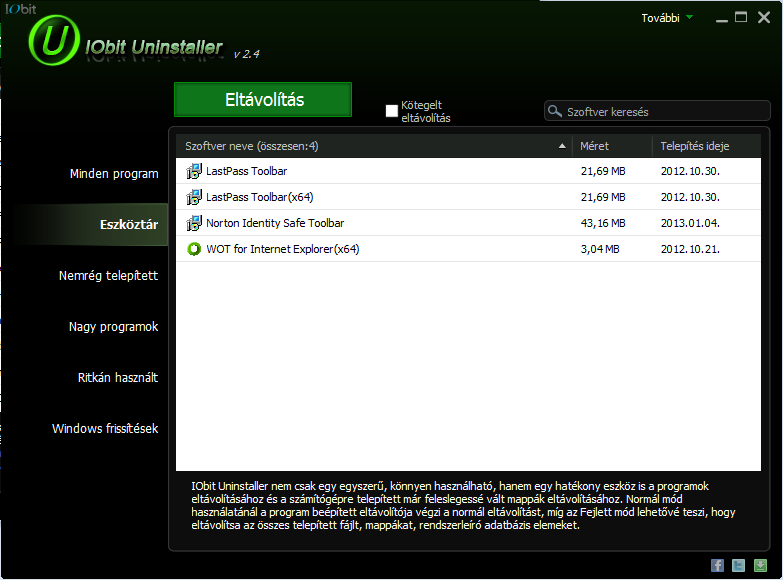
Task: Open the Twitter share icon
Action: [738, 565]
